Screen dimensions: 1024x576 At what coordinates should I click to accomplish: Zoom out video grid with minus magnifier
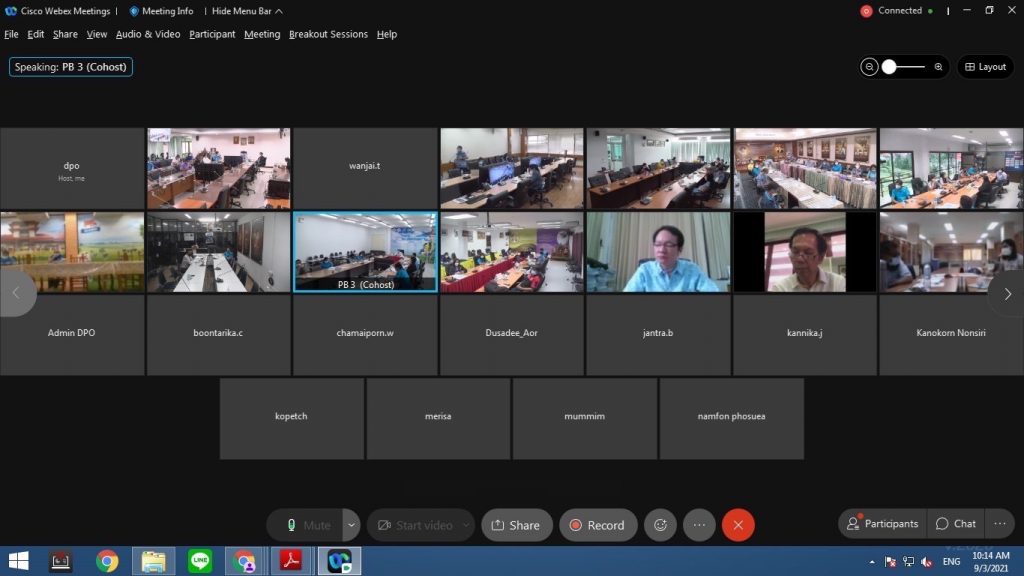(870, 67)
